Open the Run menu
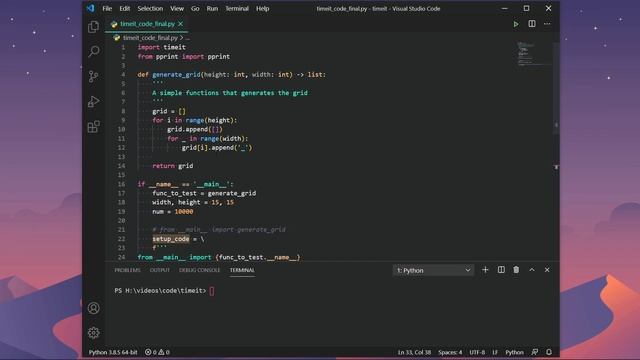This screenshot has height=360, width=640. tap(212, 8)
